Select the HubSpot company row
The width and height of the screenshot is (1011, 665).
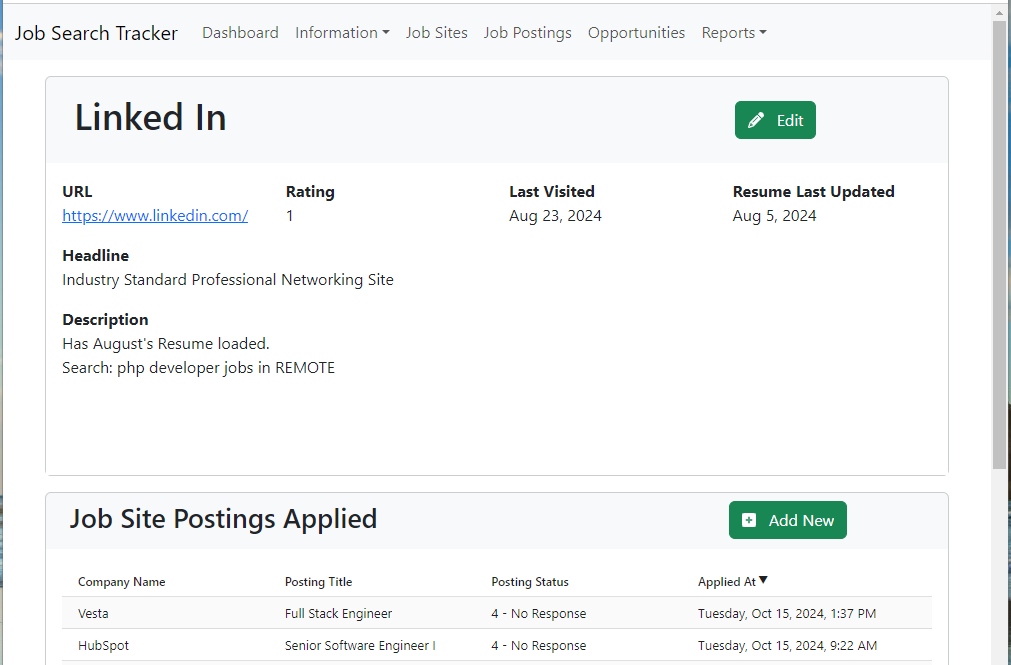click(x=496, y=645)
